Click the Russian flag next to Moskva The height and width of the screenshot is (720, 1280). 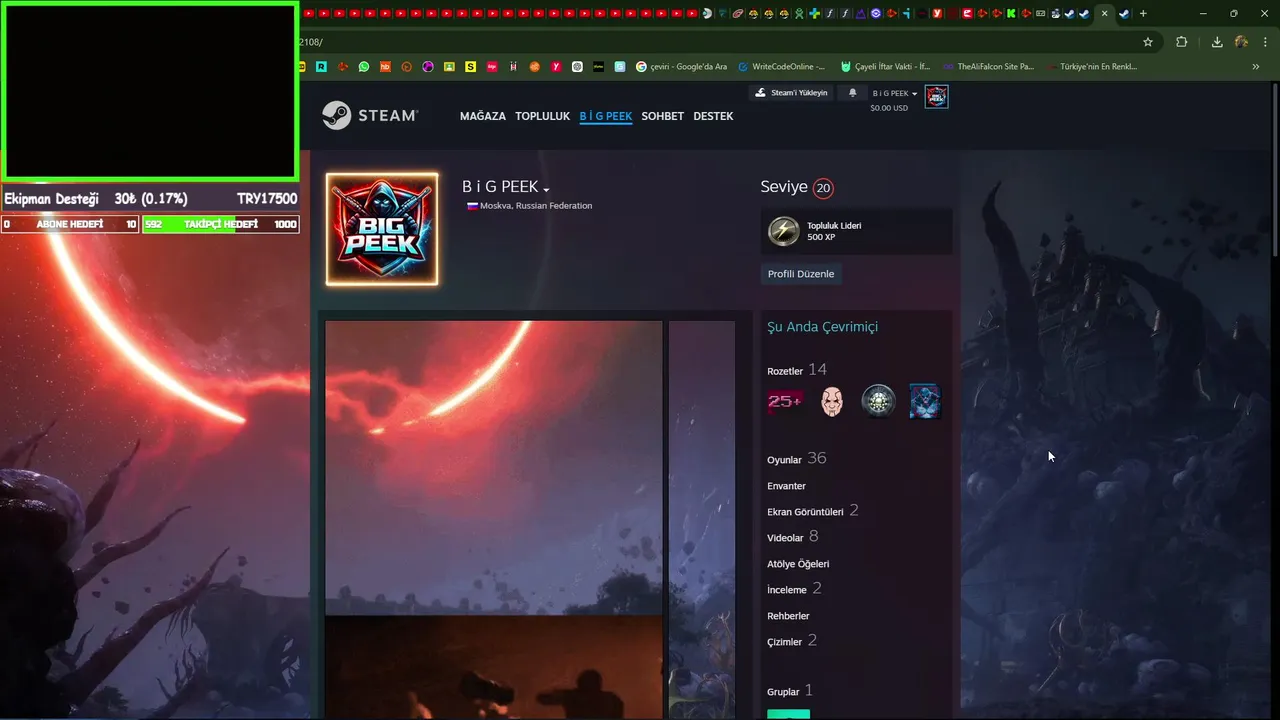click(x=472, y=206)
